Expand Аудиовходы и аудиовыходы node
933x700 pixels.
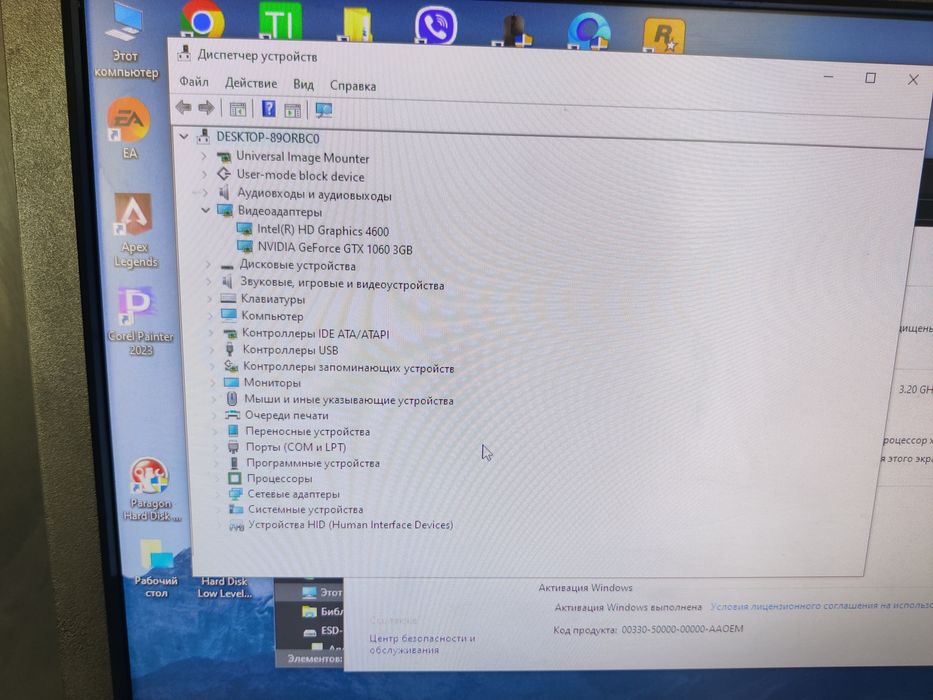pos(204,192)
